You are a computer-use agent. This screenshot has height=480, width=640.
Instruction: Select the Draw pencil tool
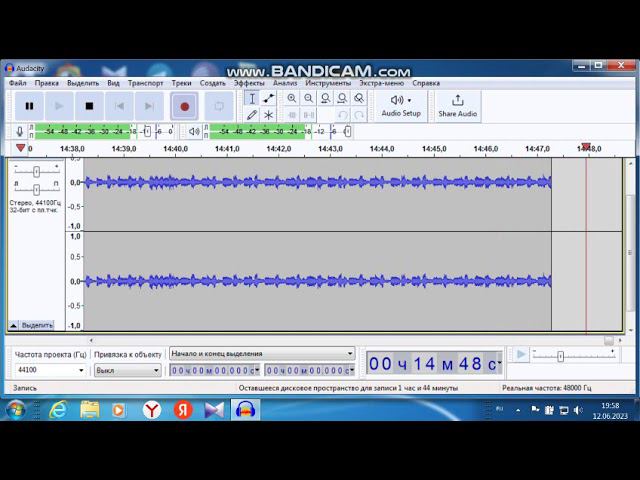point(252,115)
